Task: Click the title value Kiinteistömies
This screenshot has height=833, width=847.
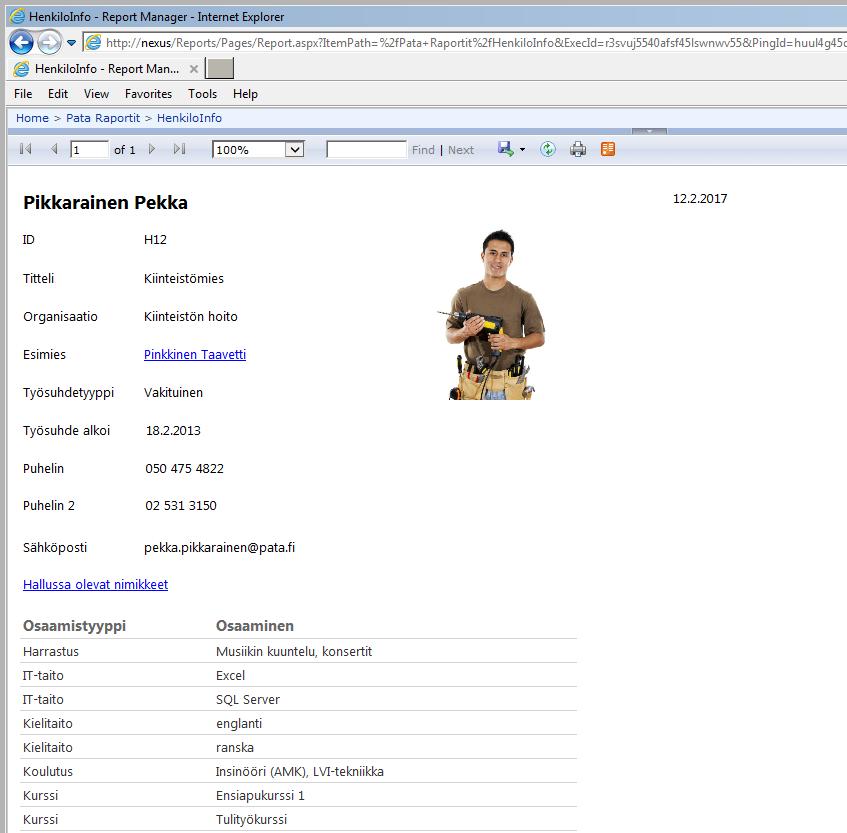Action: (184, 279)
